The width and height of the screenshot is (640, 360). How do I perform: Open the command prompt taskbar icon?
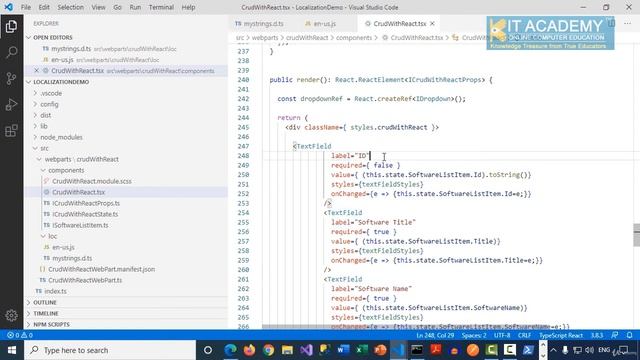click(x=417, y=350)
